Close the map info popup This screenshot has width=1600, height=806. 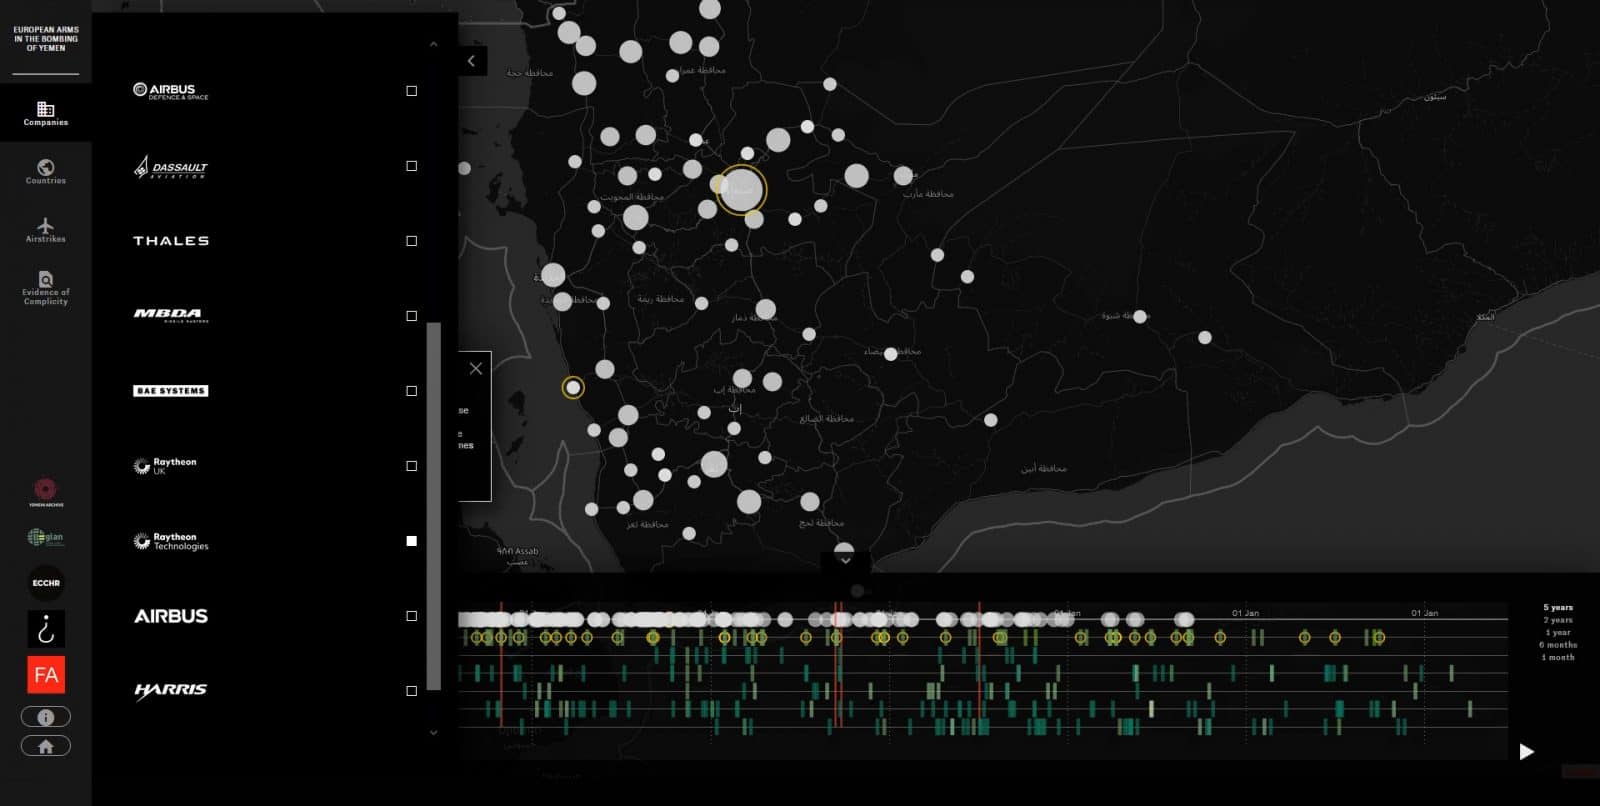tap(476, 369)
